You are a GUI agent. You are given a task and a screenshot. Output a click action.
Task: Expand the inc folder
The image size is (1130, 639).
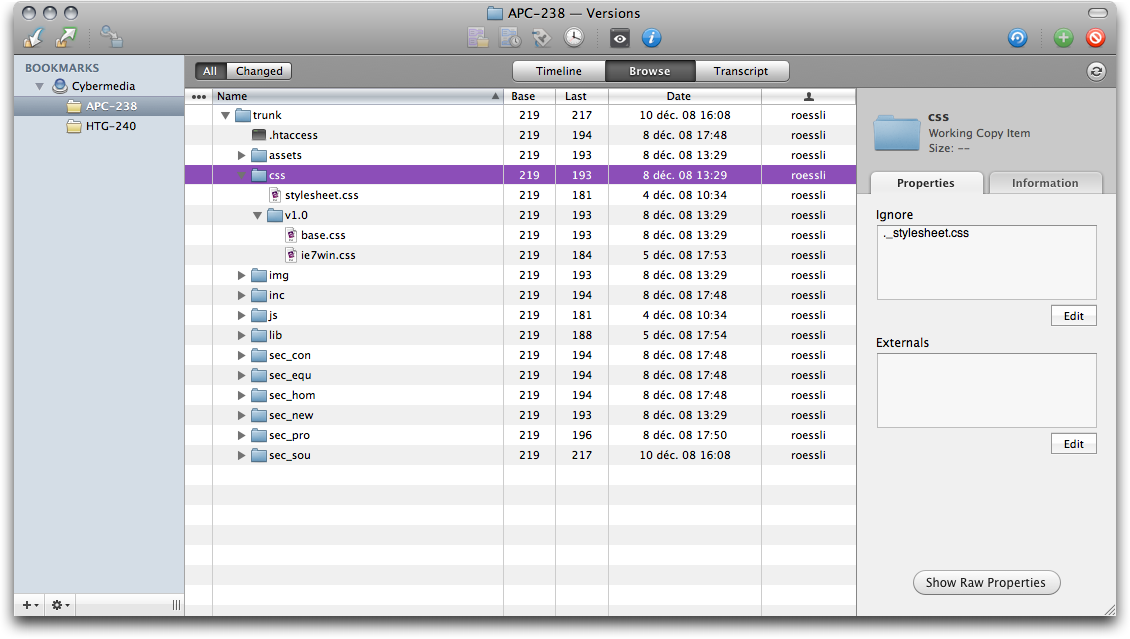[241, 295]
